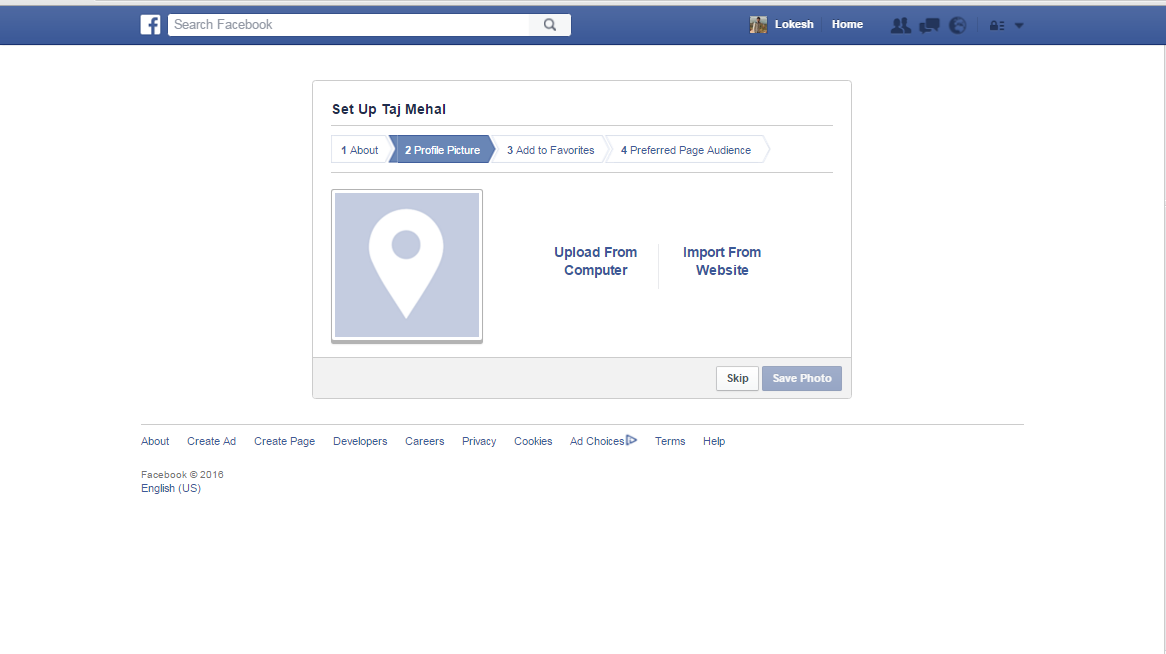Open the Create Ad footer link

pyautogui.click(x=211, y=441)
